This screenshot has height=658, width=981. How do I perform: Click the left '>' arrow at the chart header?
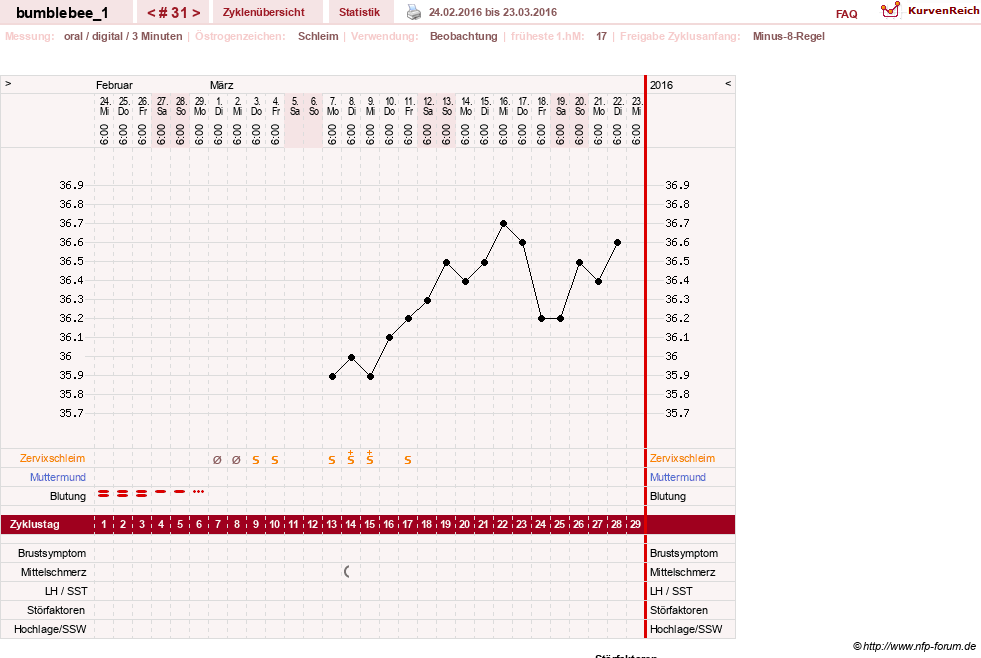[x=8, y=83]
